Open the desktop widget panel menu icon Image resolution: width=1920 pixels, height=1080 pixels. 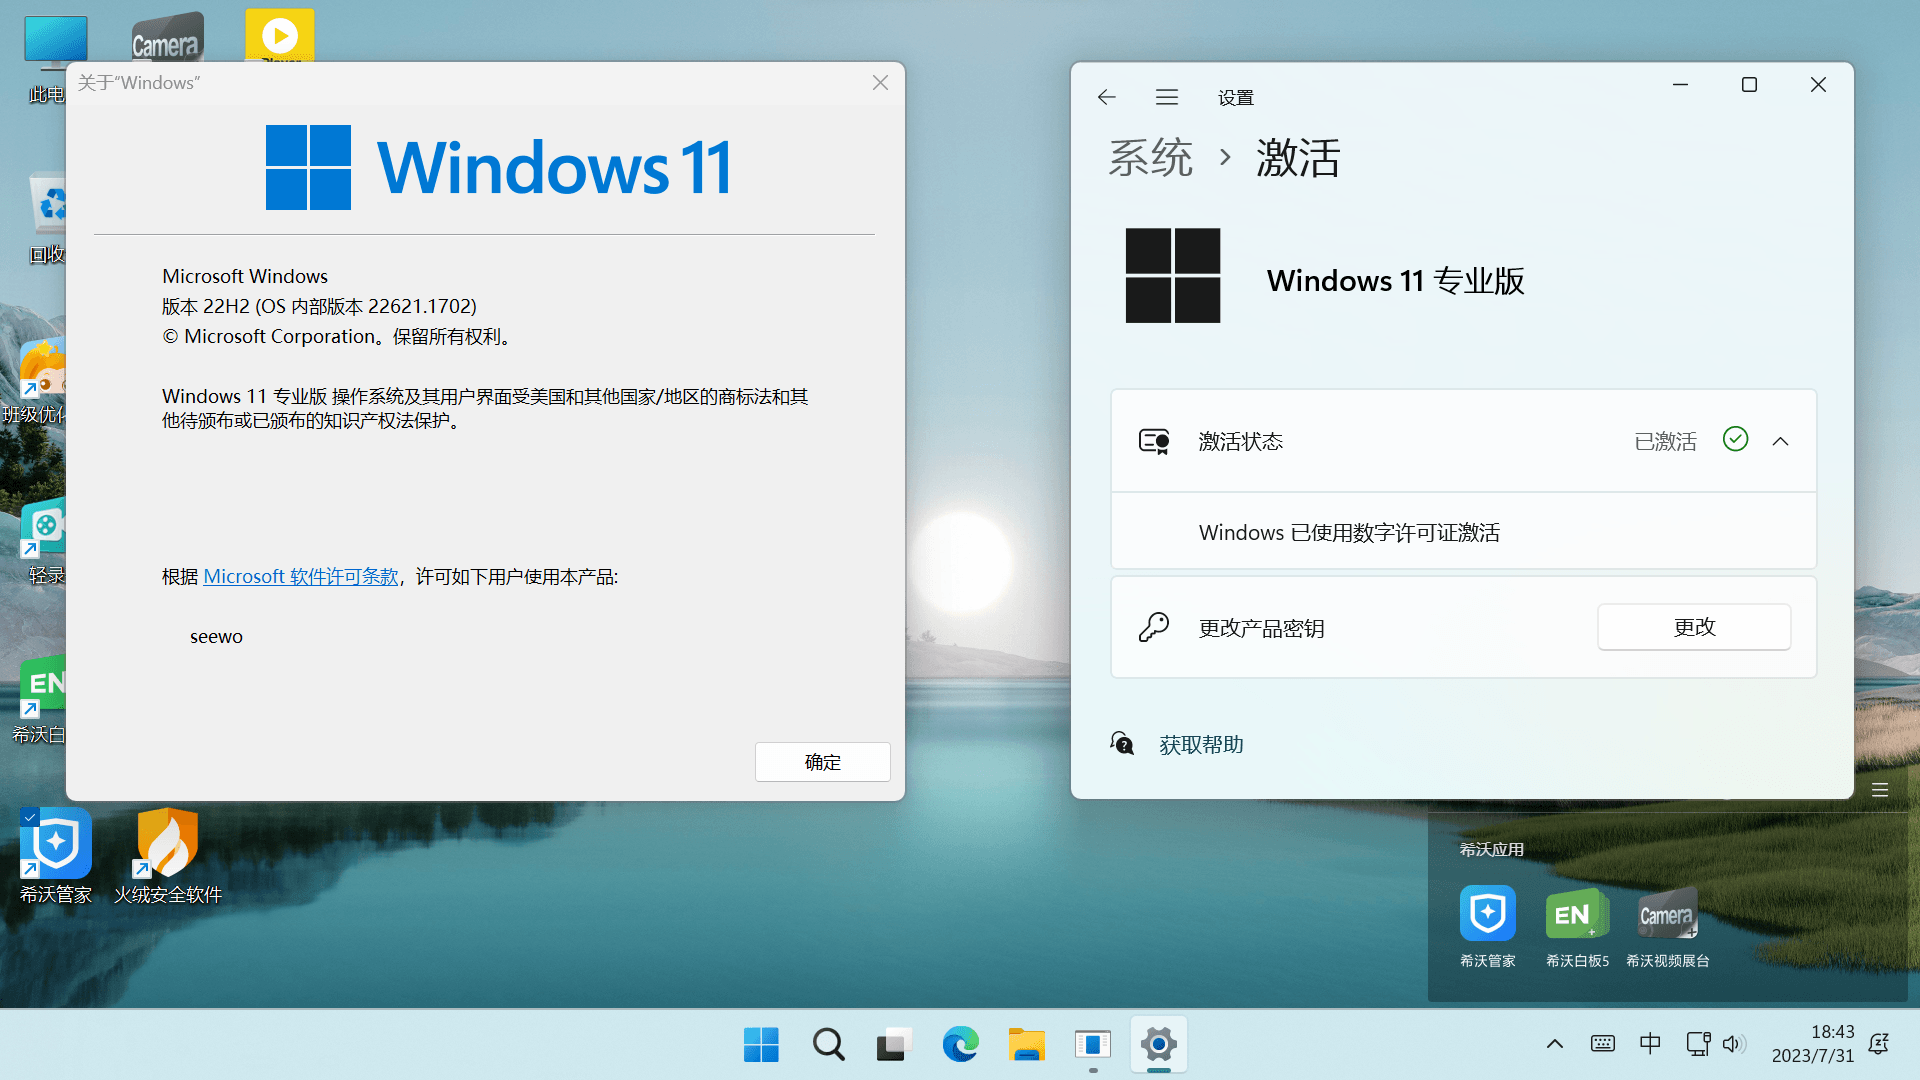[1880, 790]
